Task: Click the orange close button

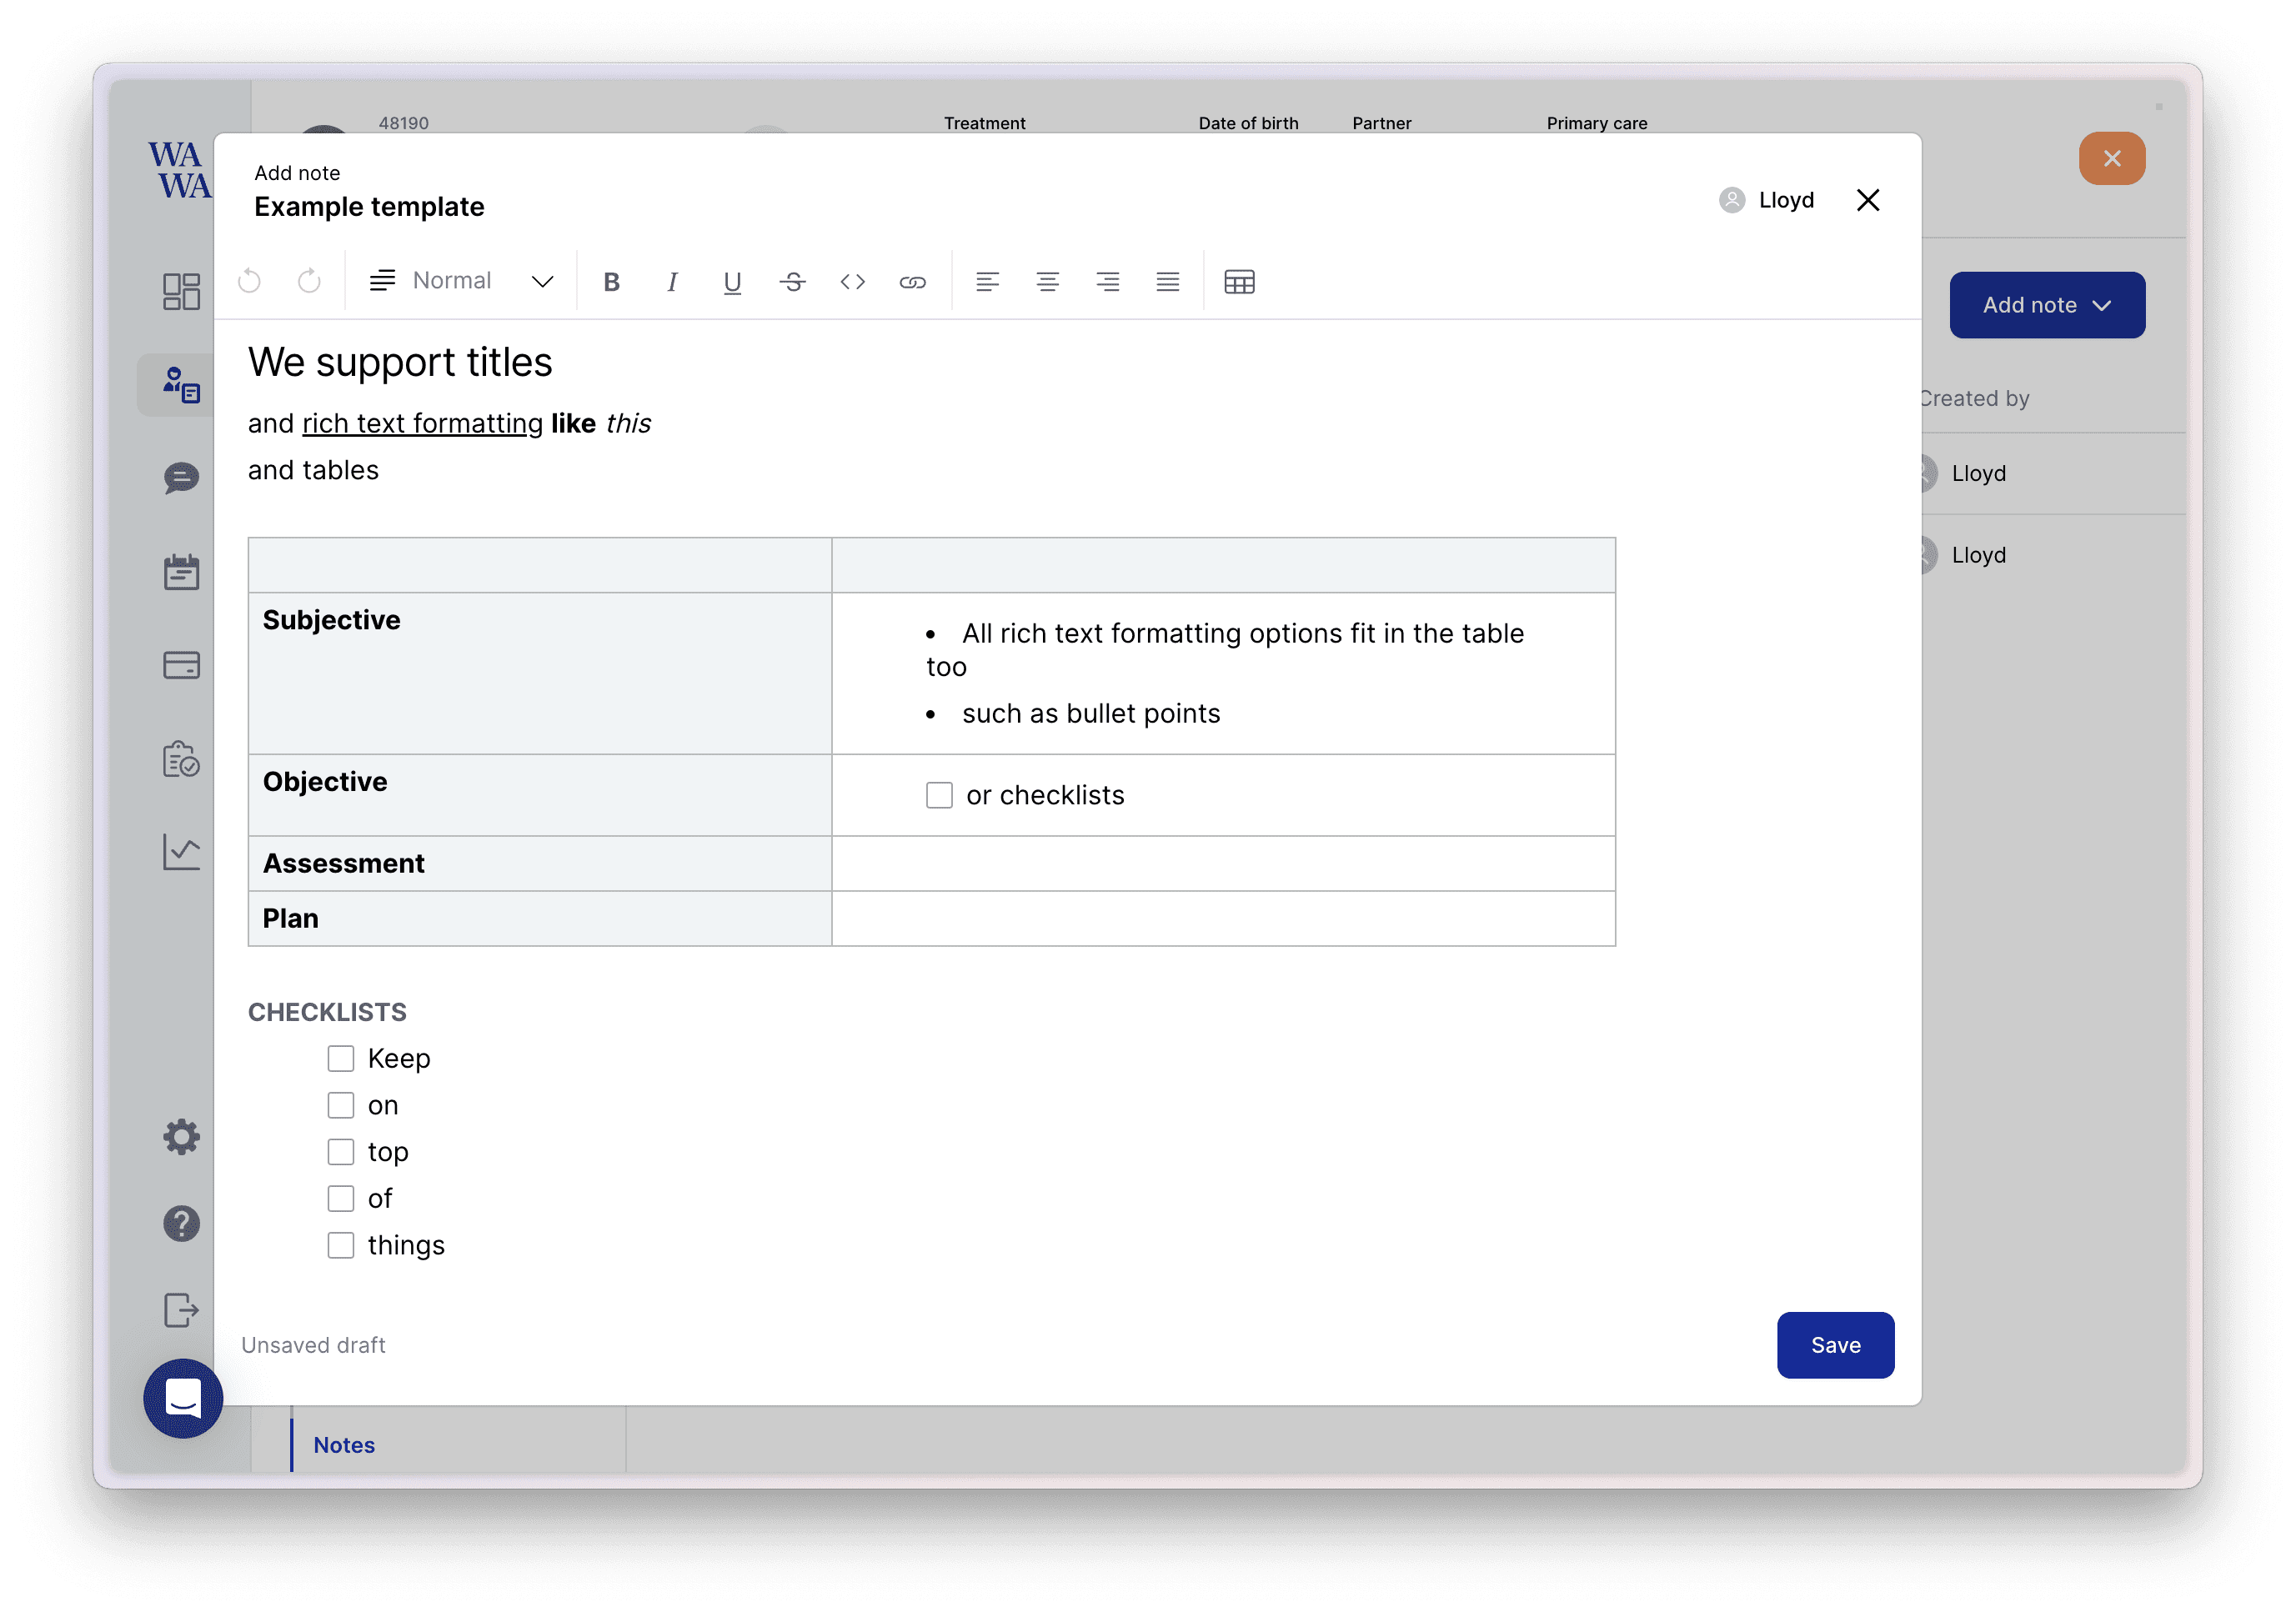Action: [x=2111, y=158]
